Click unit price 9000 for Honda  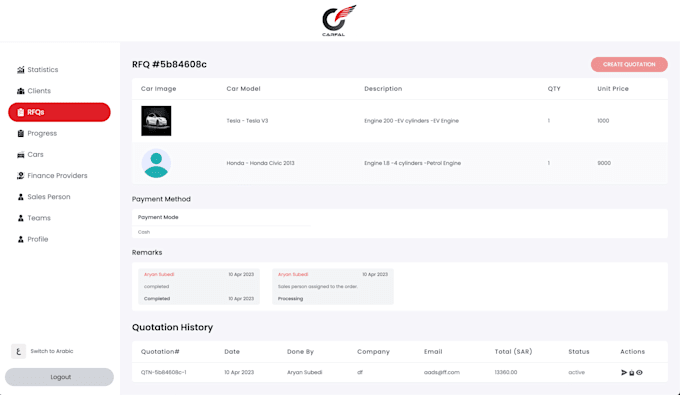pos(604,163)
